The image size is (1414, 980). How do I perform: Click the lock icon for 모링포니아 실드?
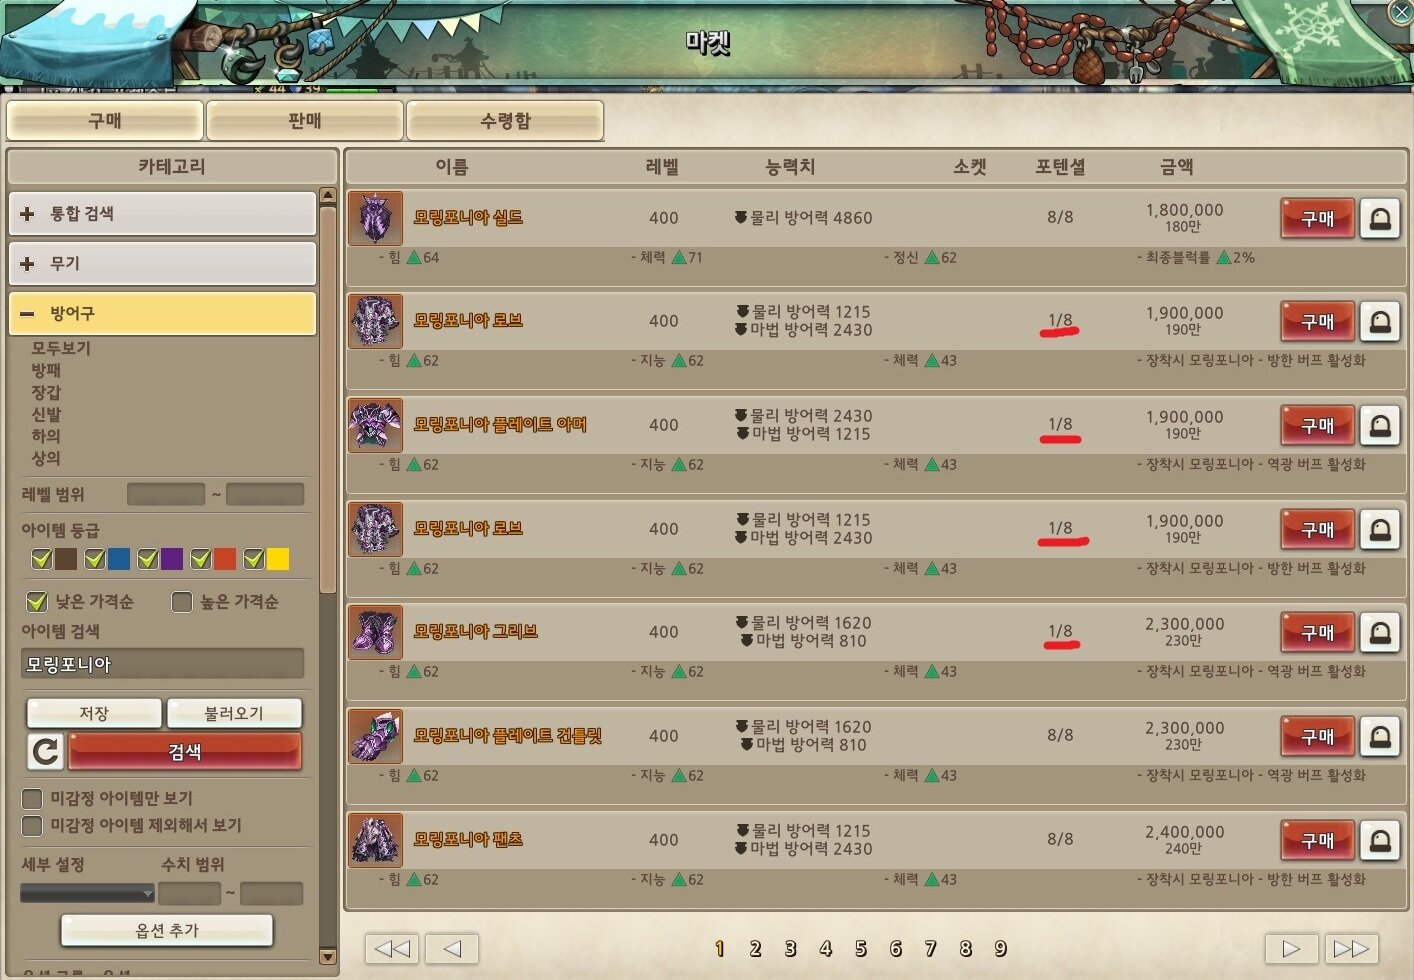pos(1380,218)
